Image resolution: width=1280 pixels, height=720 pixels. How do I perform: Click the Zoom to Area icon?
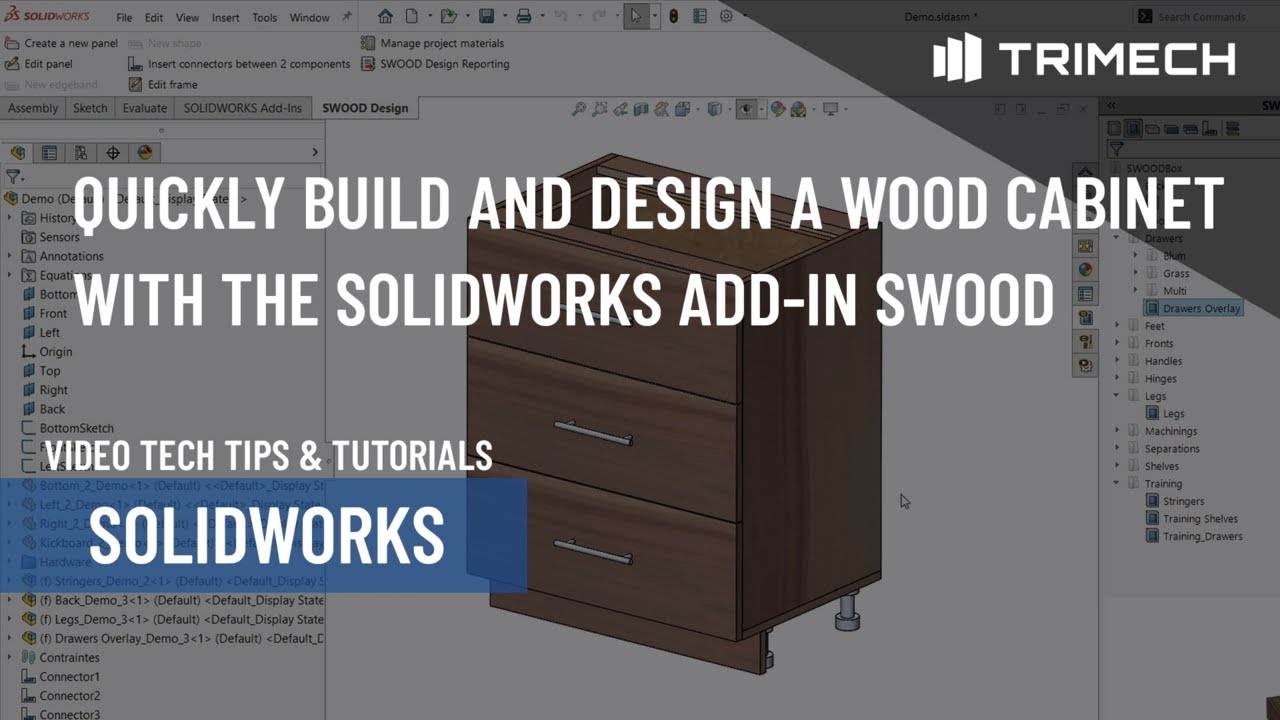point(600,109)
